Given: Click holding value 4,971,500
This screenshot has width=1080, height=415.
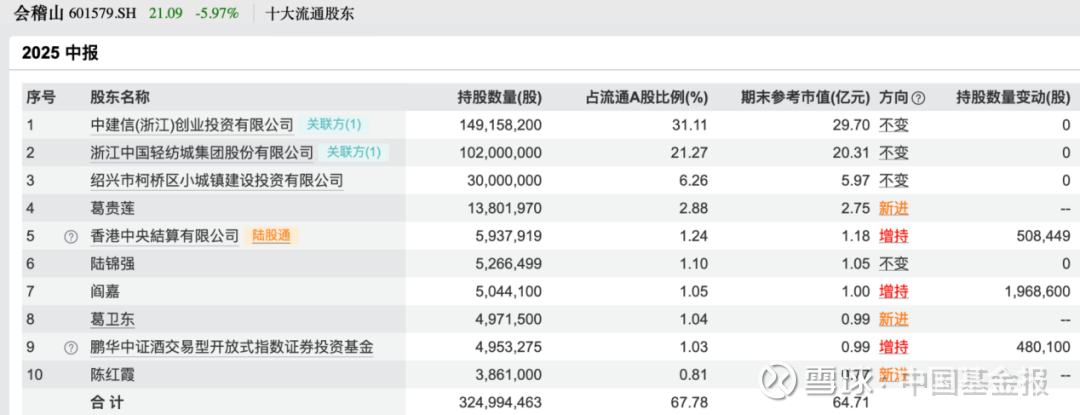Looking at the screenshot, I should coord(509,319).
